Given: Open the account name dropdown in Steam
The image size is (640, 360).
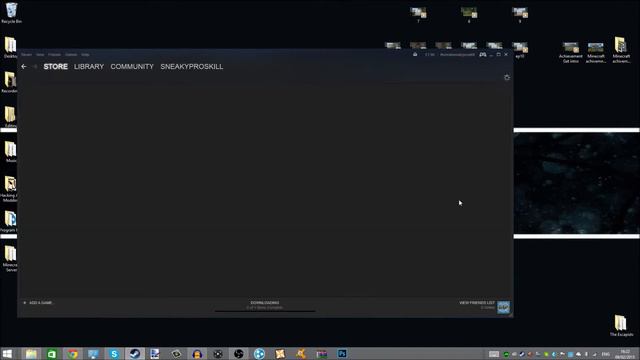Looking at the screenshot, I should tap(457, 54).
